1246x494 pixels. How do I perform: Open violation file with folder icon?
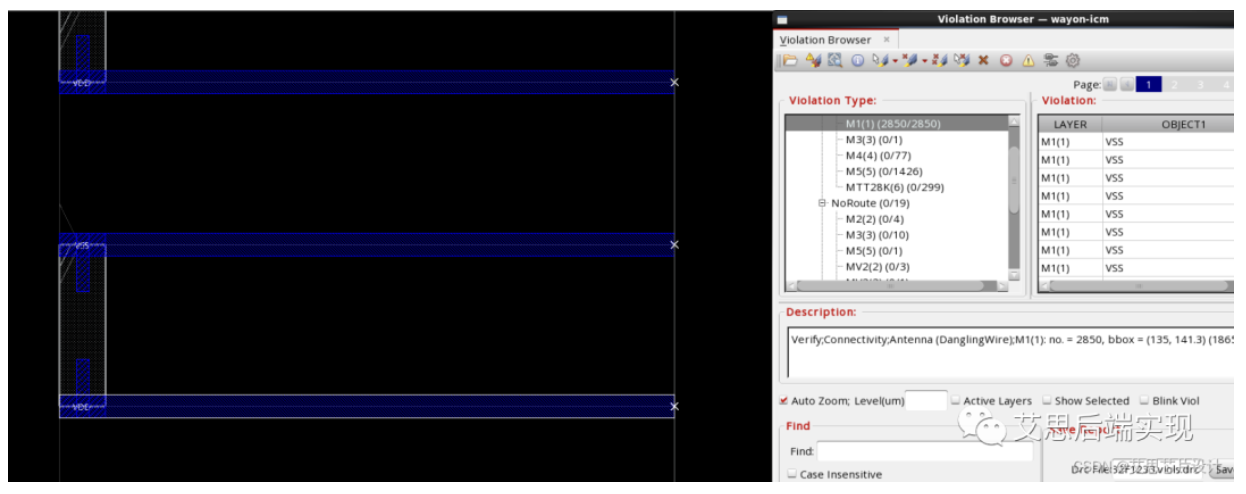coord(790,60)
